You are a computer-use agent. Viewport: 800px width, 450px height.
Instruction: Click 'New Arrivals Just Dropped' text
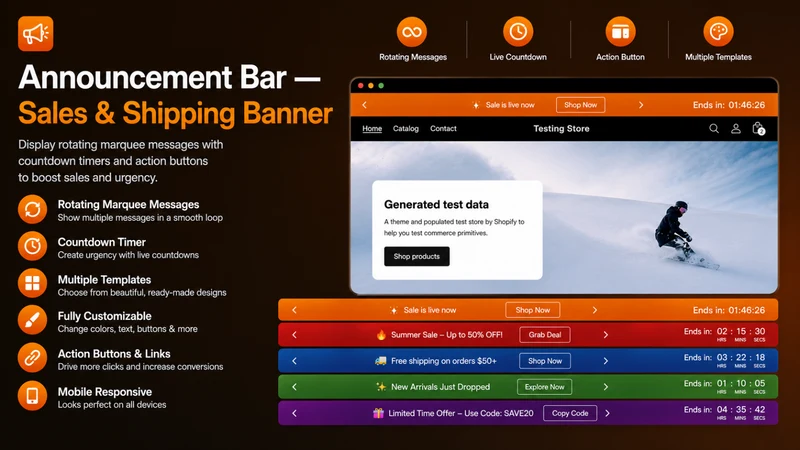440,387
